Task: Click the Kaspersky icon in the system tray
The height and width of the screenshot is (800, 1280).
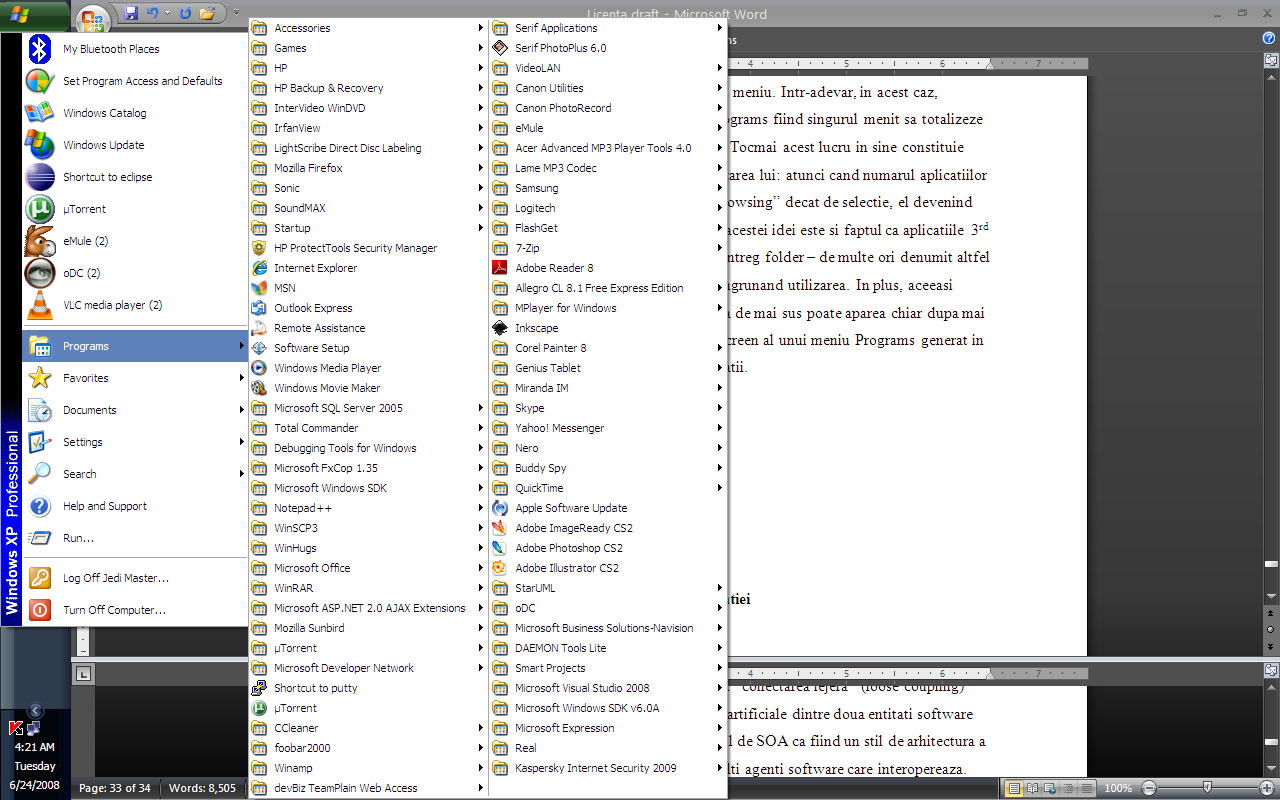Action: [16, 728]
